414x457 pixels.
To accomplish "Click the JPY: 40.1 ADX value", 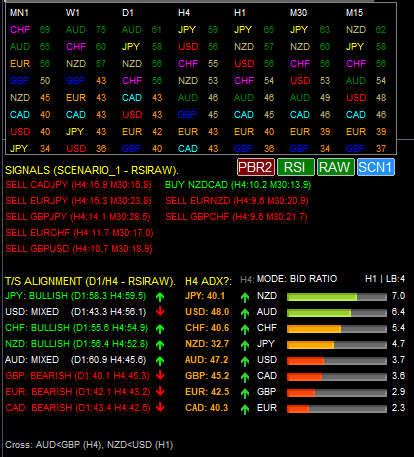I will click(x=205, y=296).
